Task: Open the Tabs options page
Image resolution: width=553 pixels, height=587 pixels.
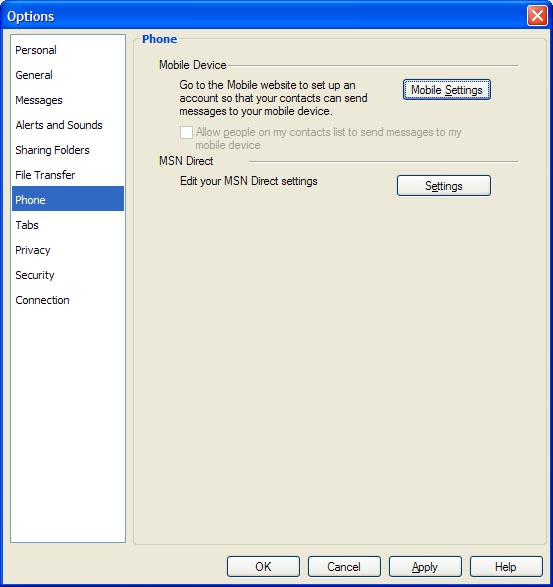Action: pos(68,225)
